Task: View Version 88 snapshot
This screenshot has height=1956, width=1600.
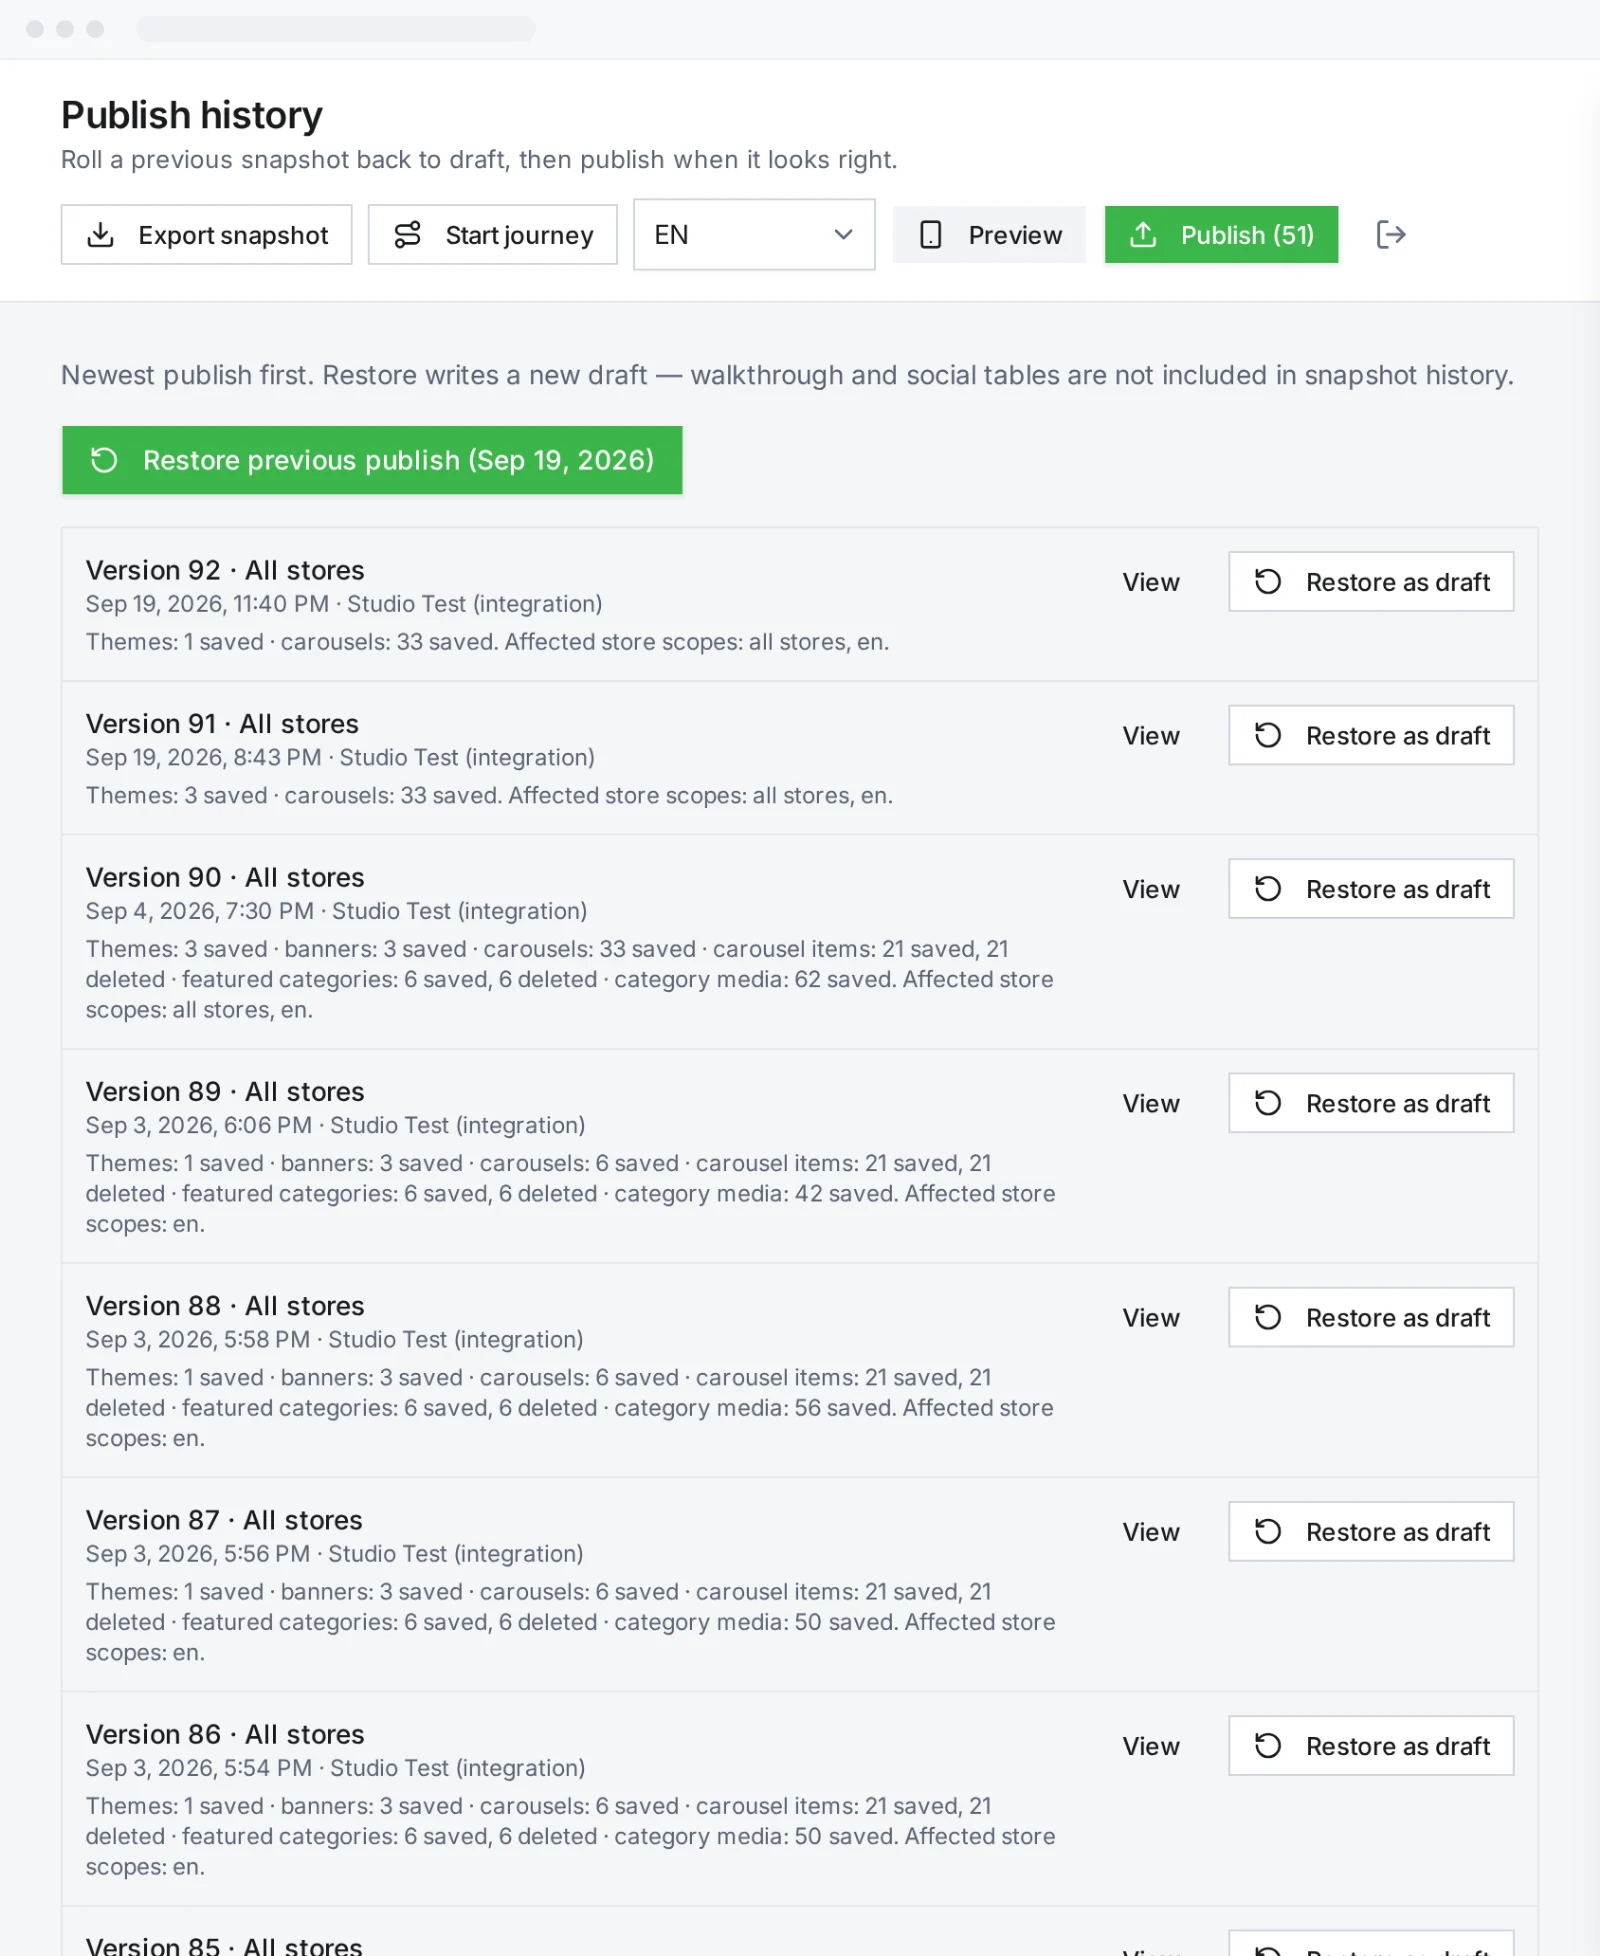Action: tap(1151, 1317)
